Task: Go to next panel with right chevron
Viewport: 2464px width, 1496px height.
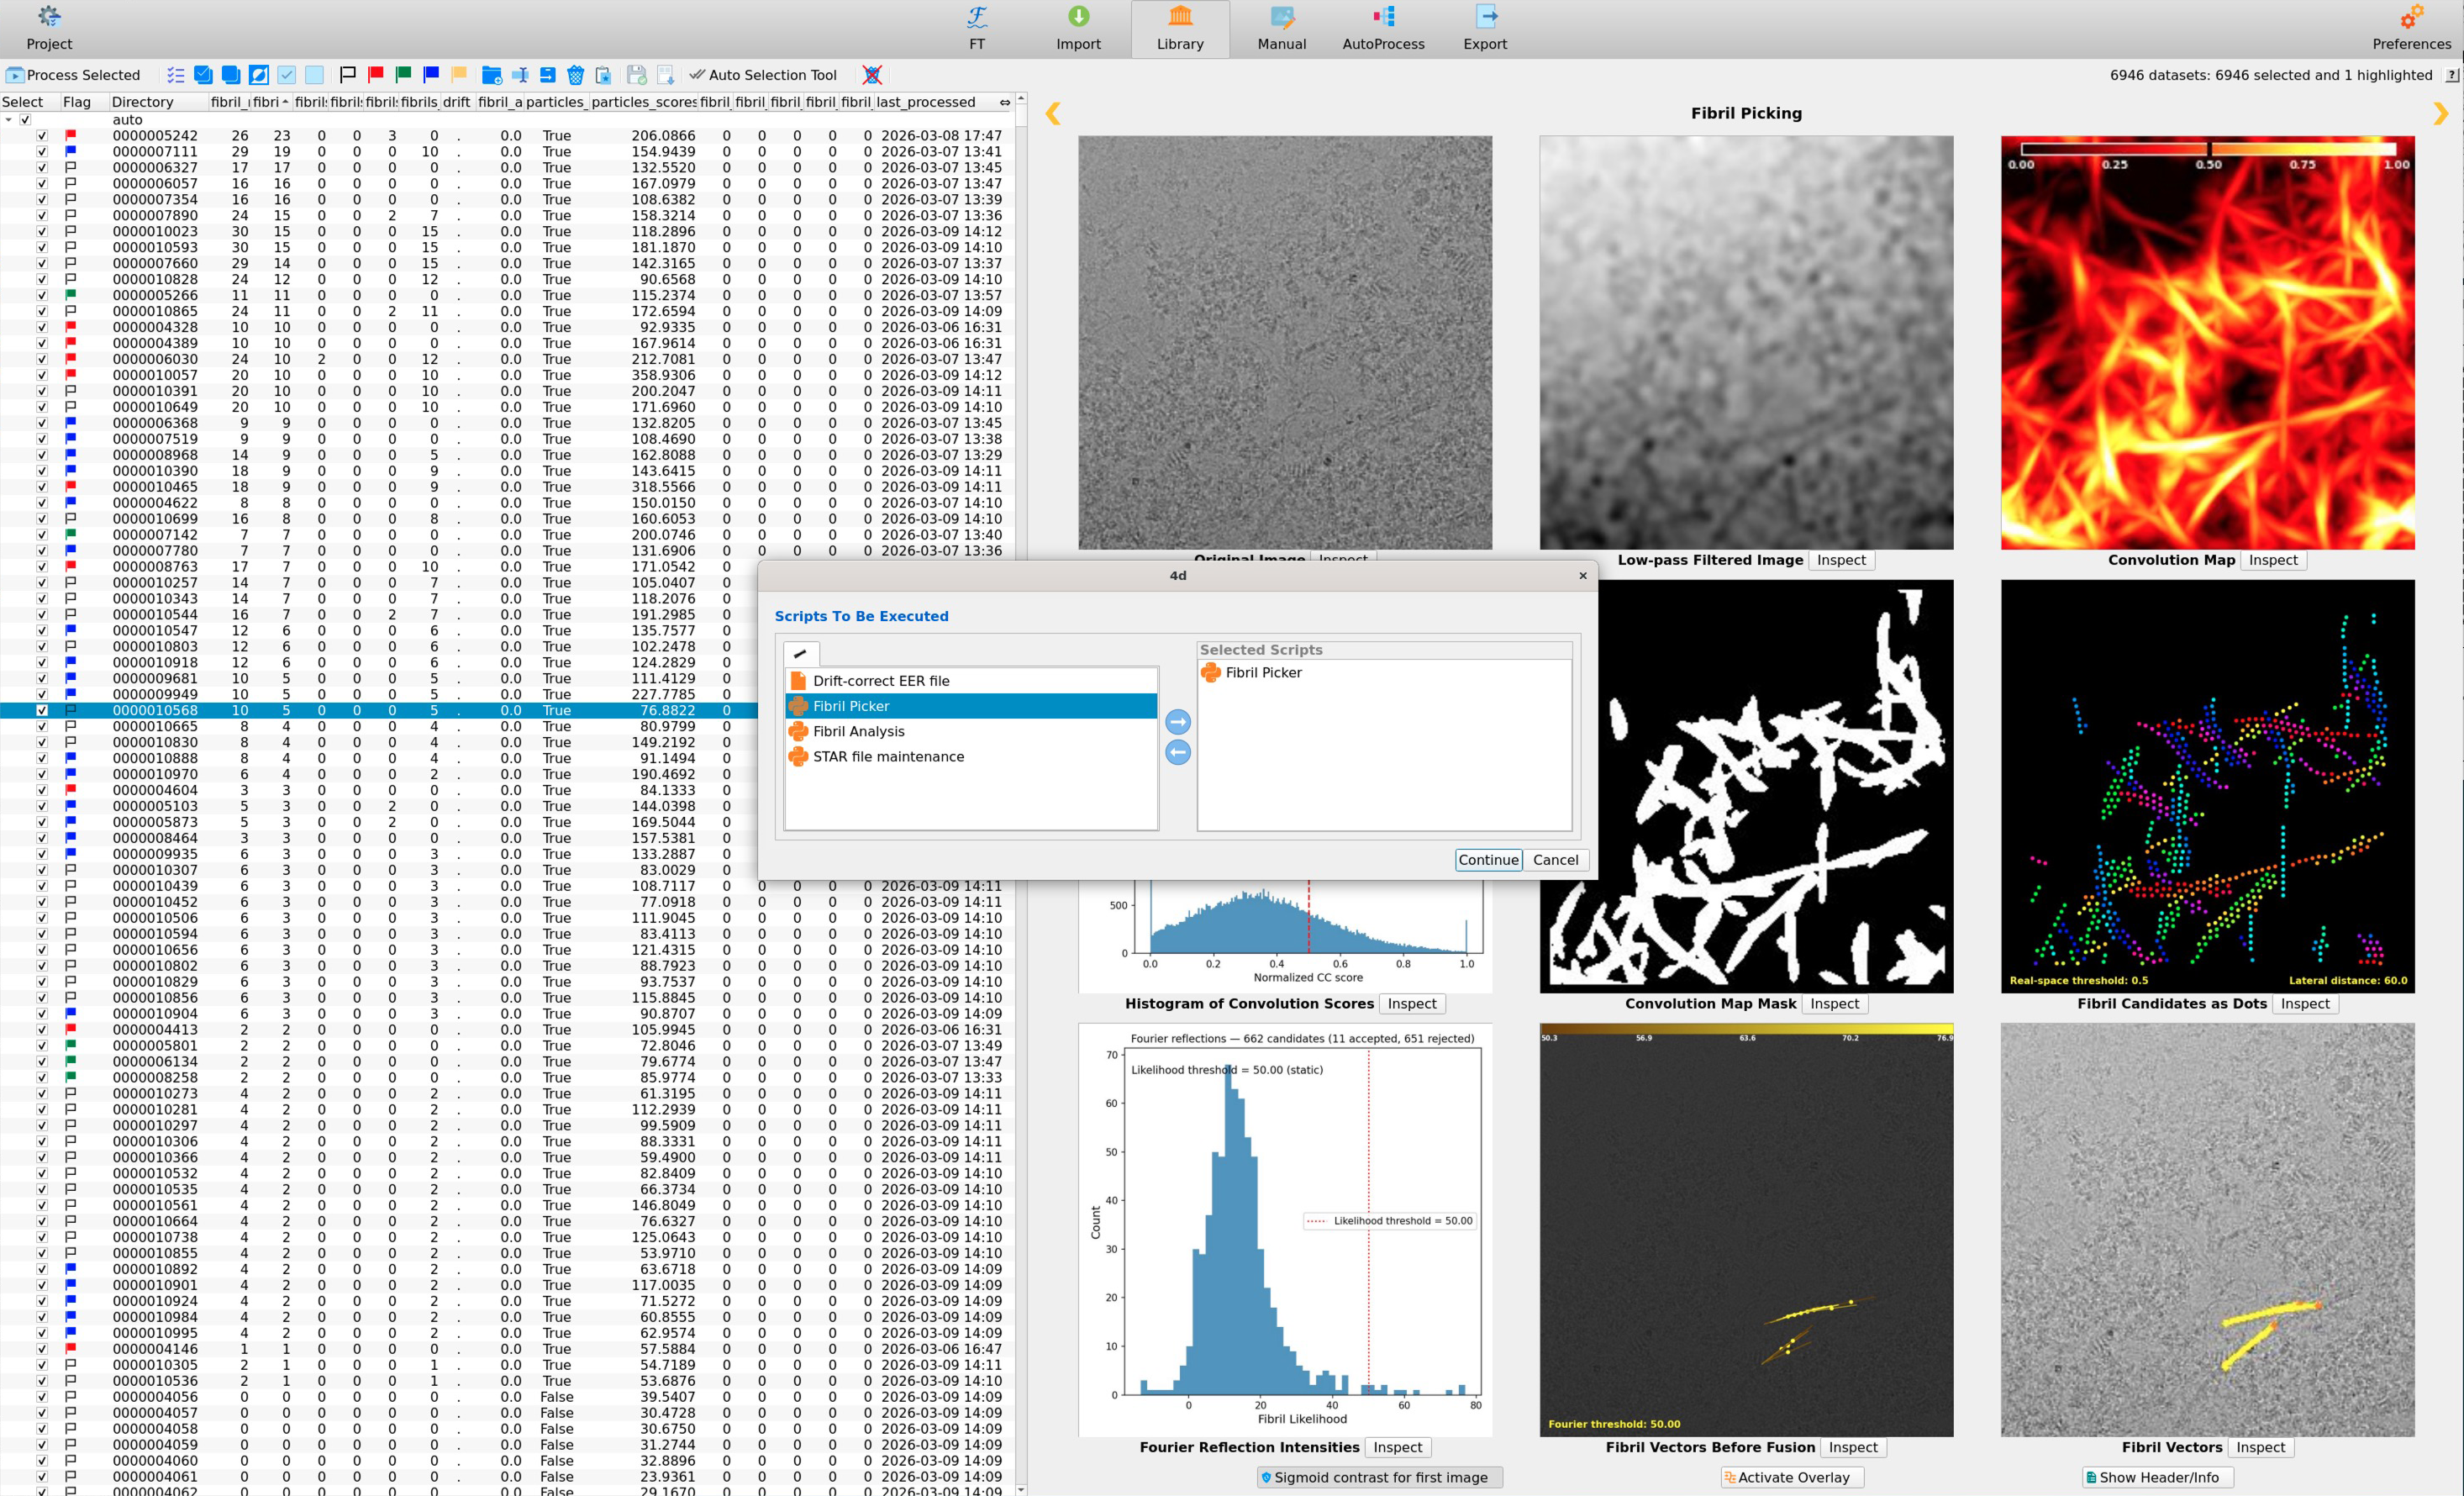Action: pos(2441,114)
